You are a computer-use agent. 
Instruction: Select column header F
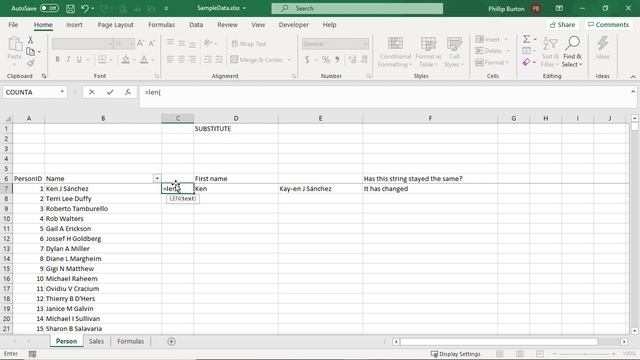pyautogui.click(x=430, y=118)
